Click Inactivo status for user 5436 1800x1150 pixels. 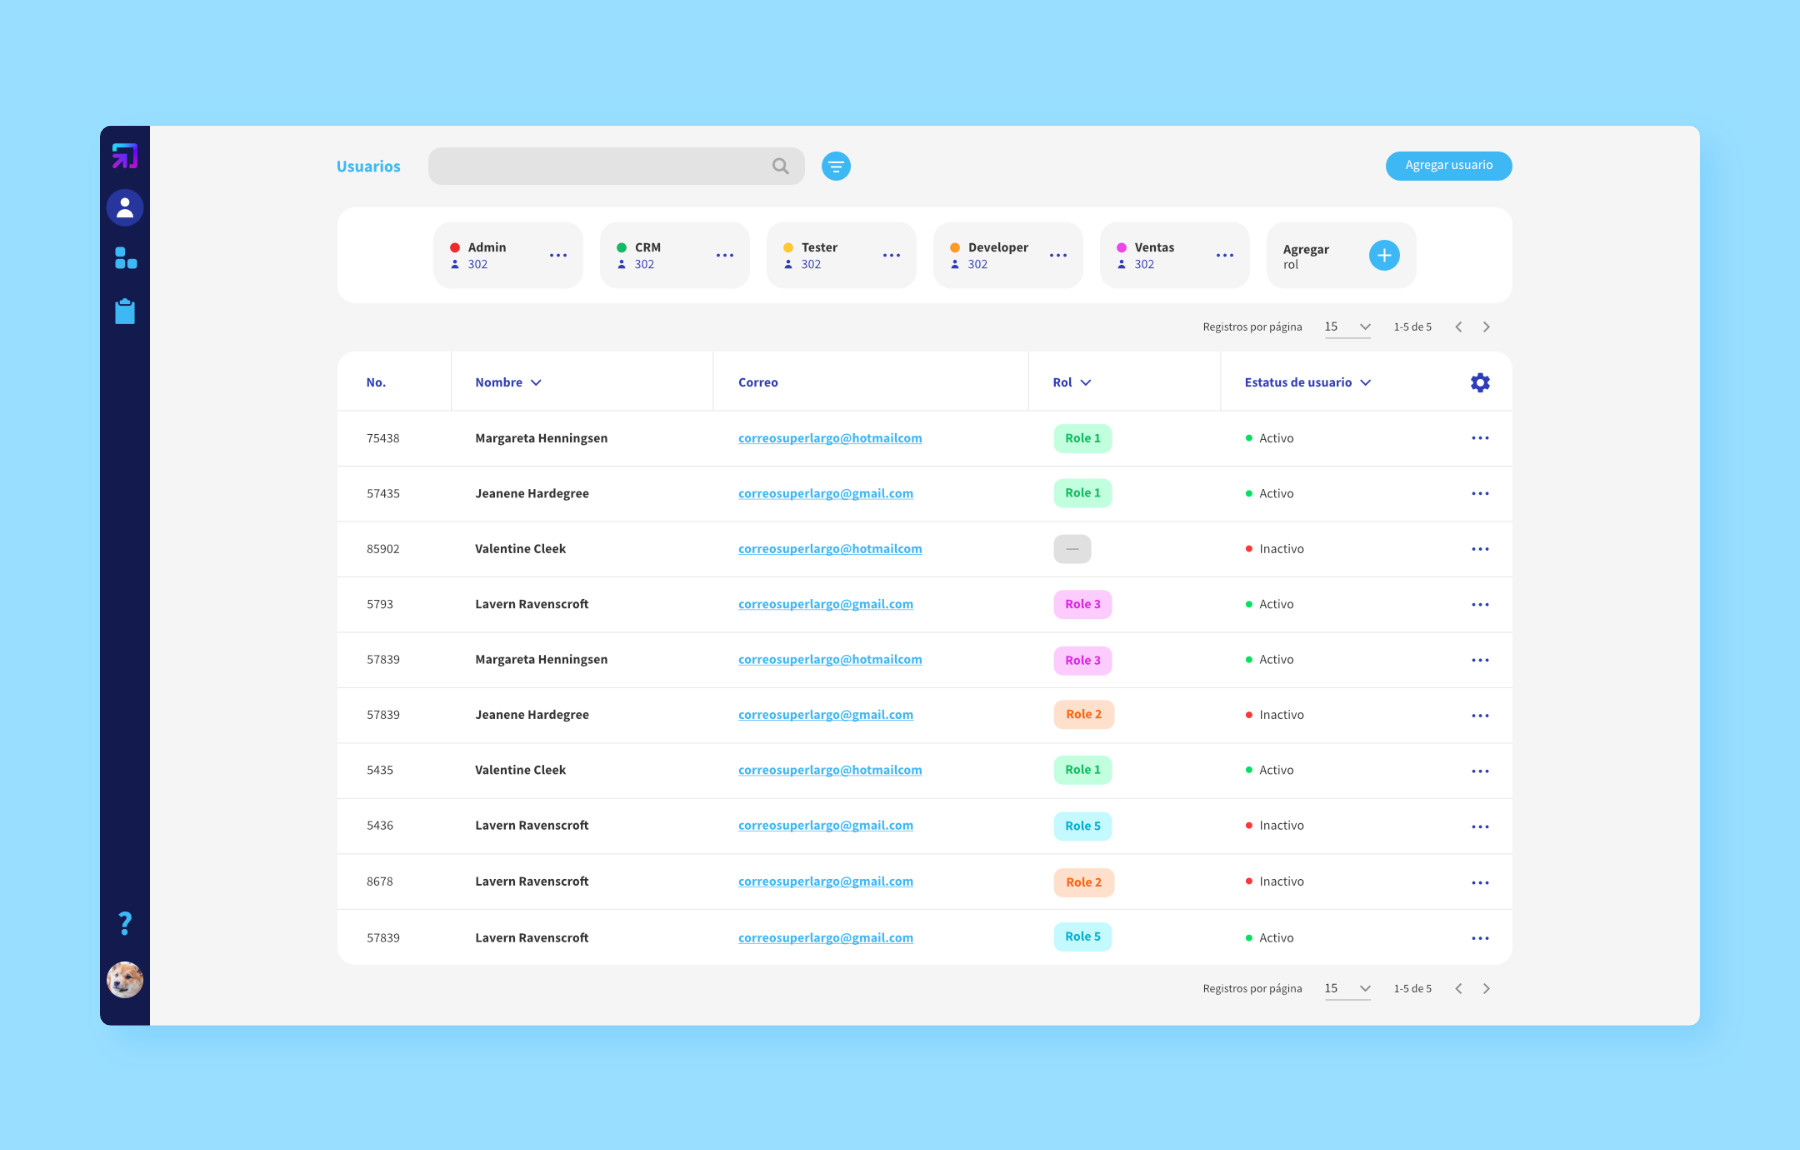[1275, 826]
